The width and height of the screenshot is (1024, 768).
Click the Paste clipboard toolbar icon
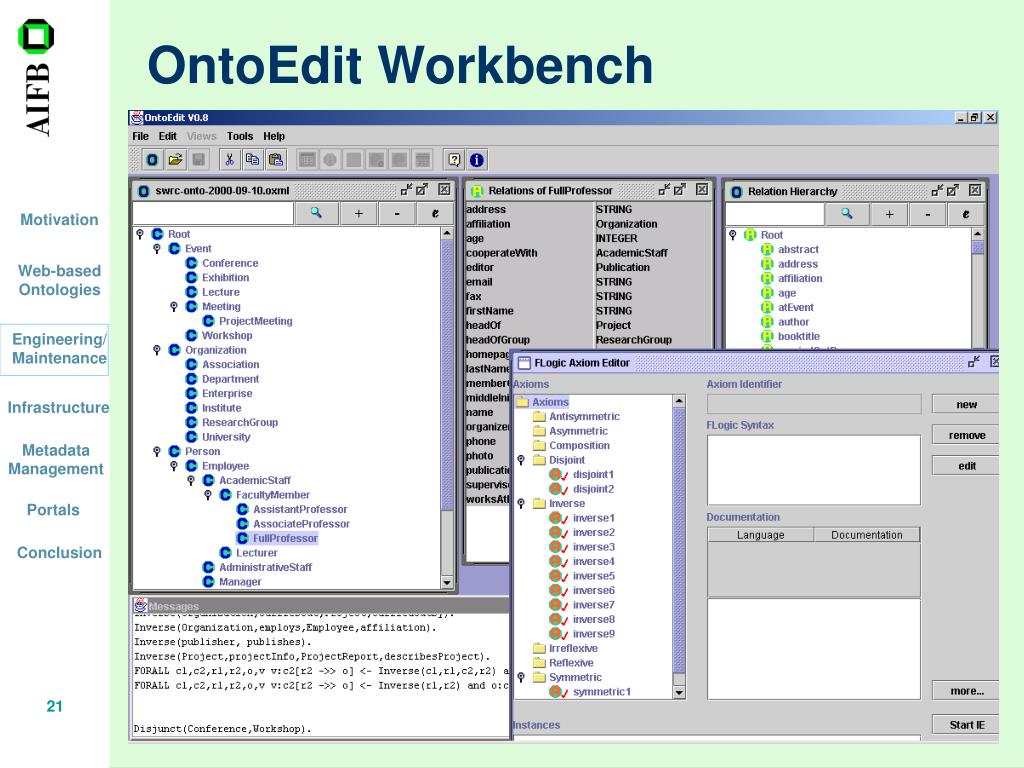276,160
